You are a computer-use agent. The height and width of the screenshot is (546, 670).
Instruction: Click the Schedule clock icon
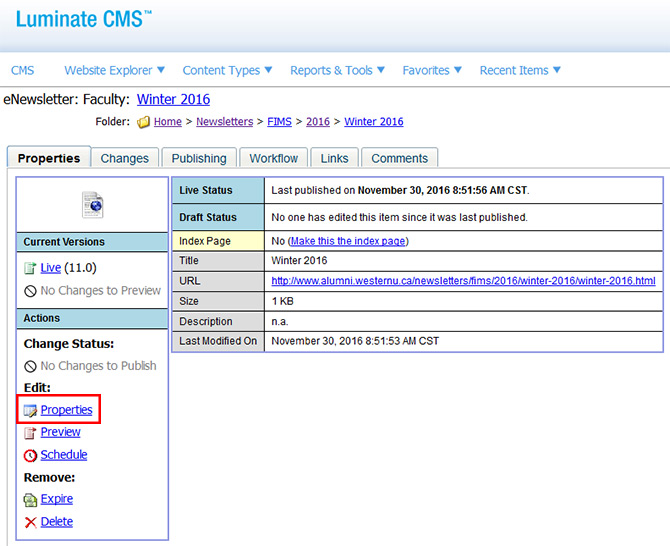[x=30, y=455]
